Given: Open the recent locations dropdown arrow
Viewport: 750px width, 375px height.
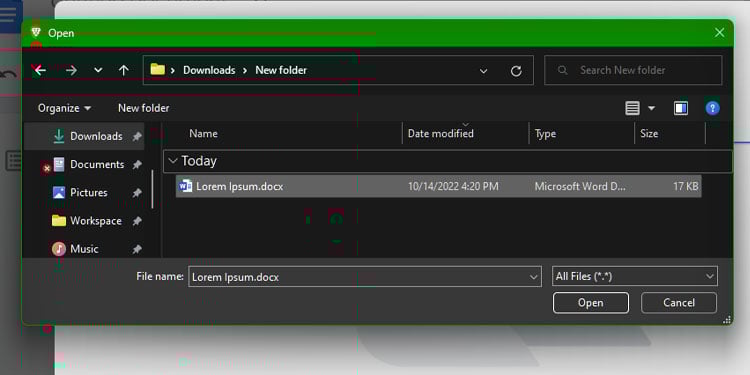Looking at the screenshot, I should point(98,70).
